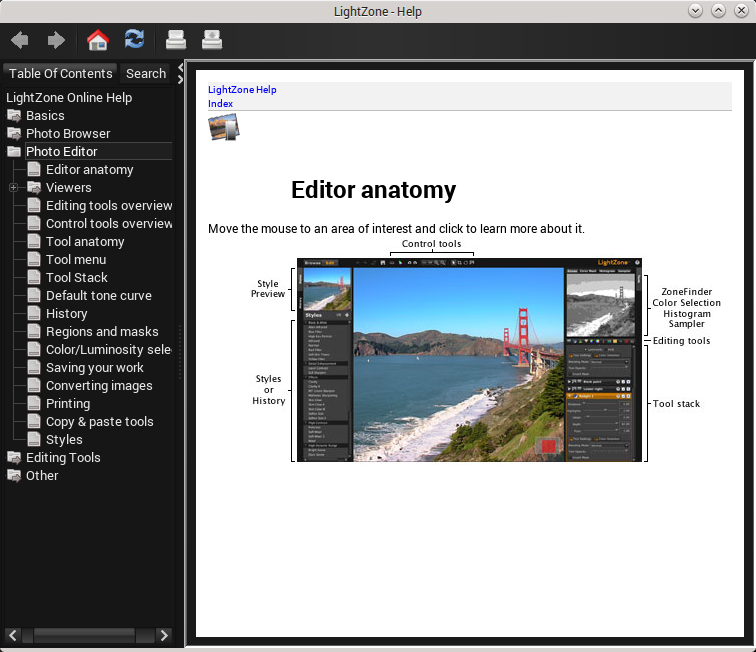Screen dimensions: 756x652
Task: Open the Printing topic
Action: [x=68, y=404]
